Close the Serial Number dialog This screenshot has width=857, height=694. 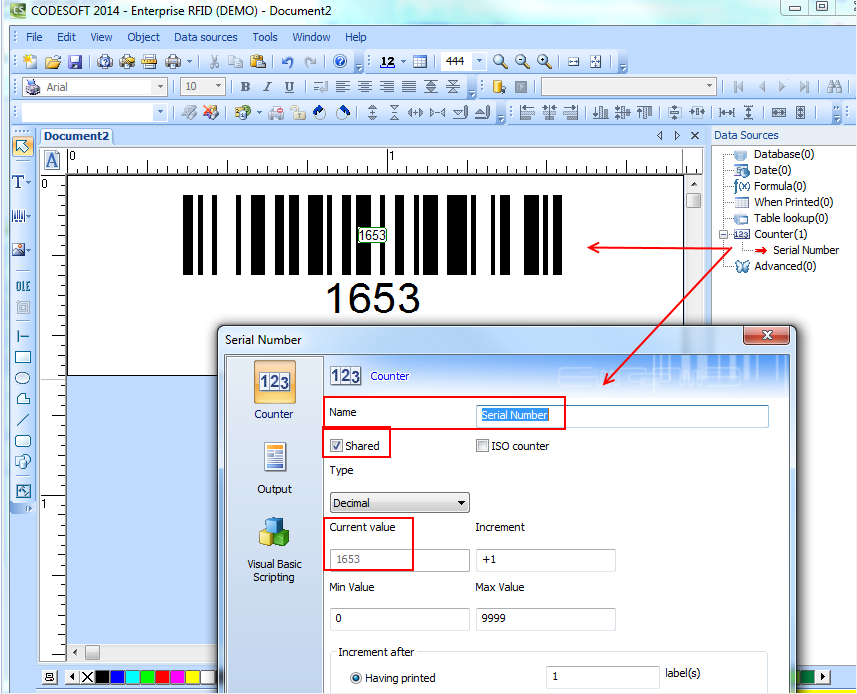[766, 336]
